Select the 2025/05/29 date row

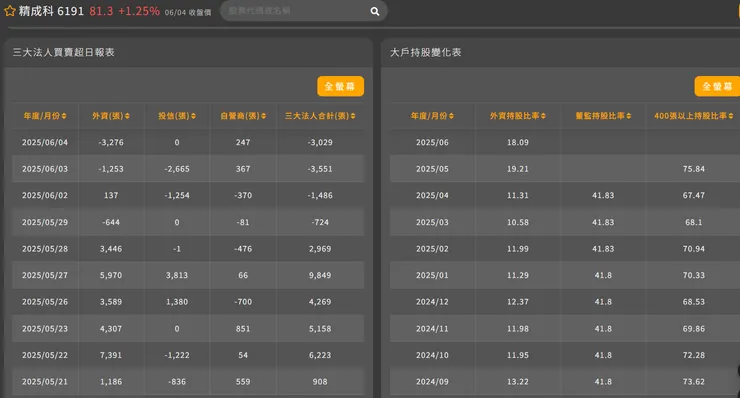click(188, 222)
